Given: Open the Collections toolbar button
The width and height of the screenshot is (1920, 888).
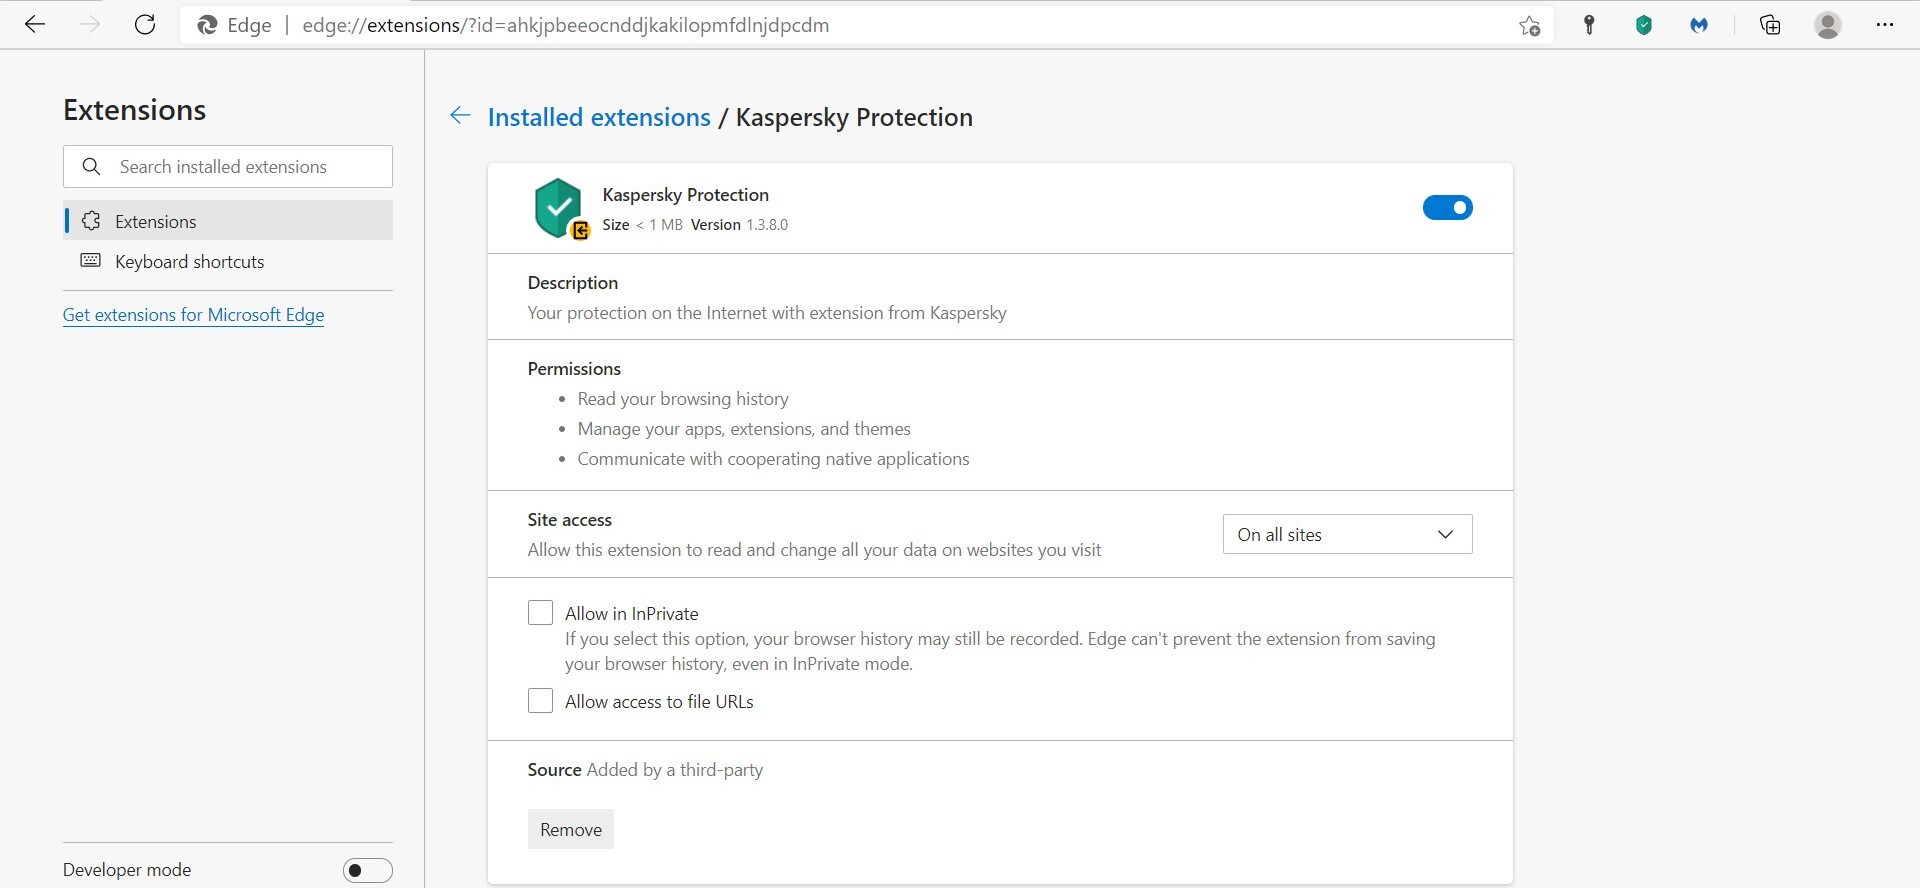Looking at the screenshot, I should pos(1770,26).
